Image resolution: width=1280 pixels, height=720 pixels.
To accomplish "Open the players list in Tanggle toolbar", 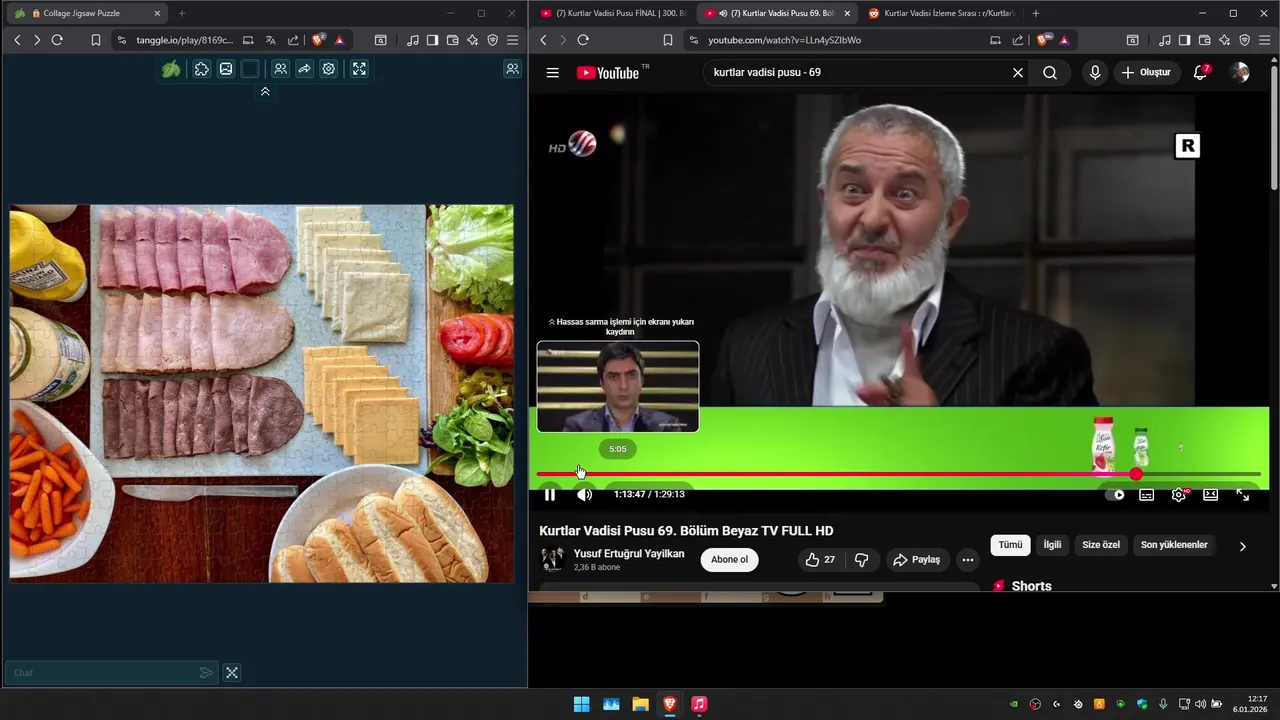I will pos(280,69).
